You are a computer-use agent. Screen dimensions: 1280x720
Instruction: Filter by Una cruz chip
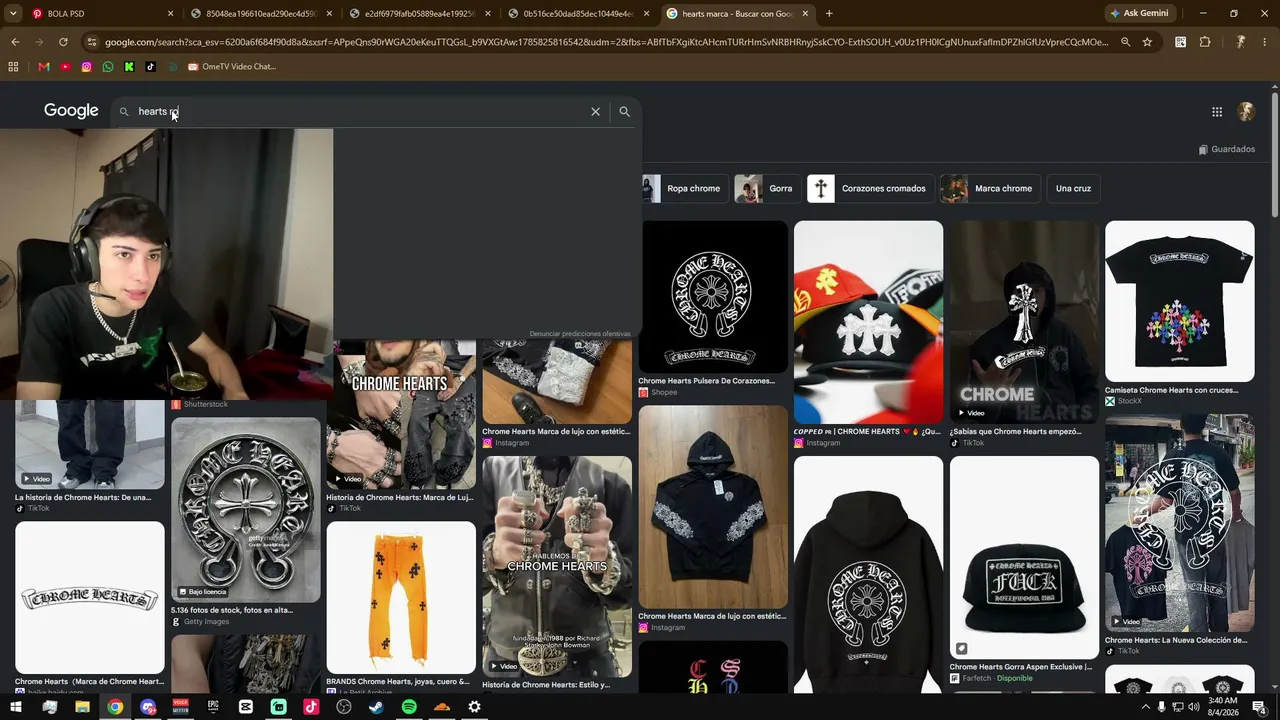[1073, 188]
